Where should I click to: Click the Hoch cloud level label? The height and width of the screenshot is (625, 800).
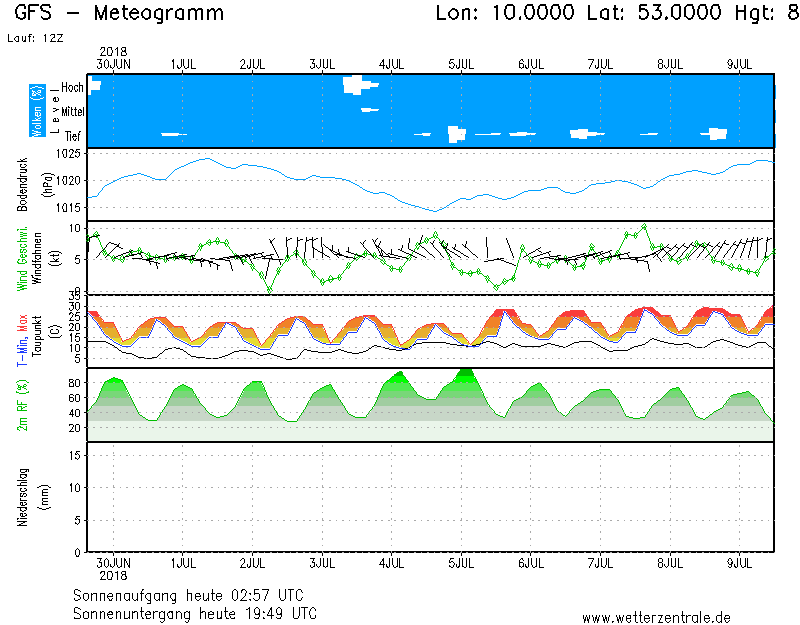(x=72, y=88)
